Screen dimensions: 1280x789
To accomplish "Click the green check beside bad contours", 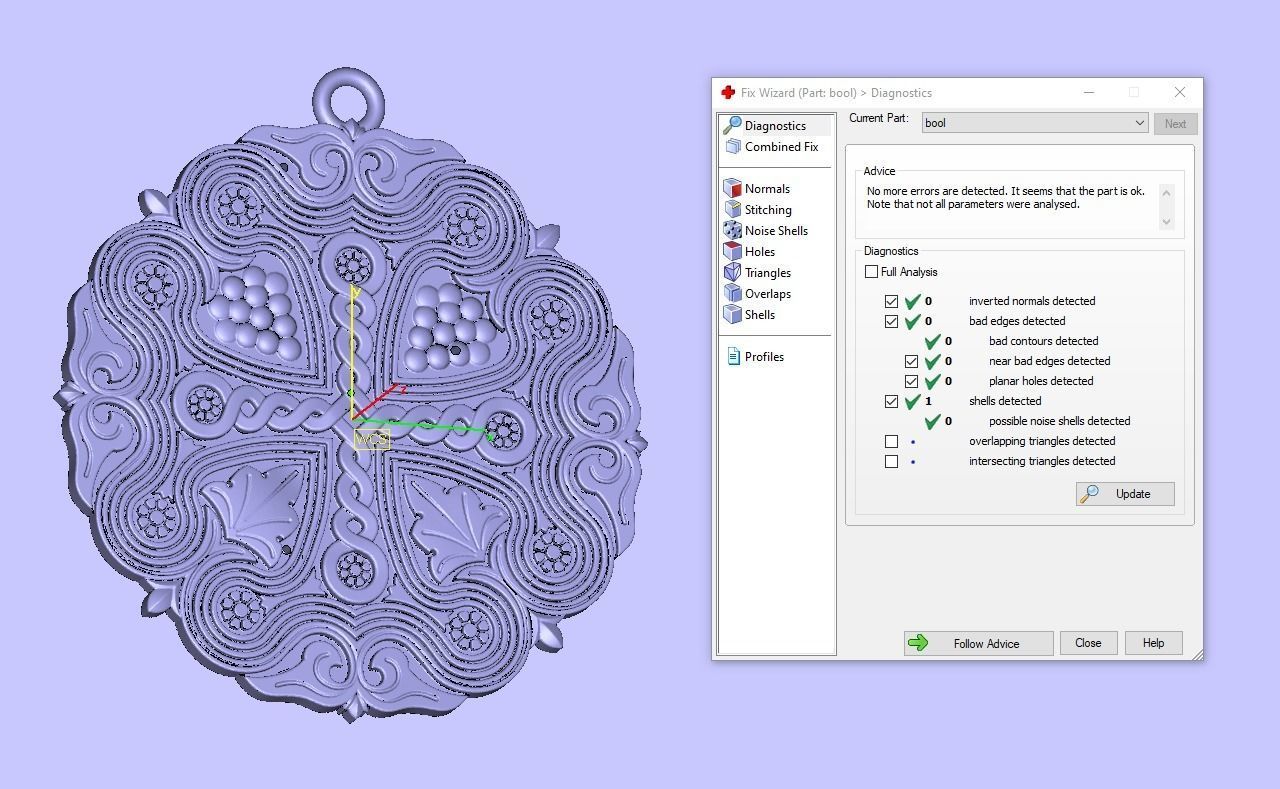I will click(x=932, y=341).
